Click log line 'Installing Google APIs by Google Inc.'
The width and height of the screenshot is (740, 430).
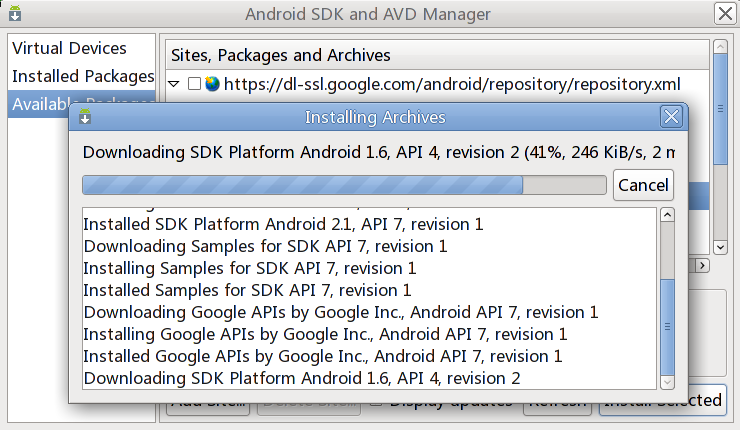[325, 334]
